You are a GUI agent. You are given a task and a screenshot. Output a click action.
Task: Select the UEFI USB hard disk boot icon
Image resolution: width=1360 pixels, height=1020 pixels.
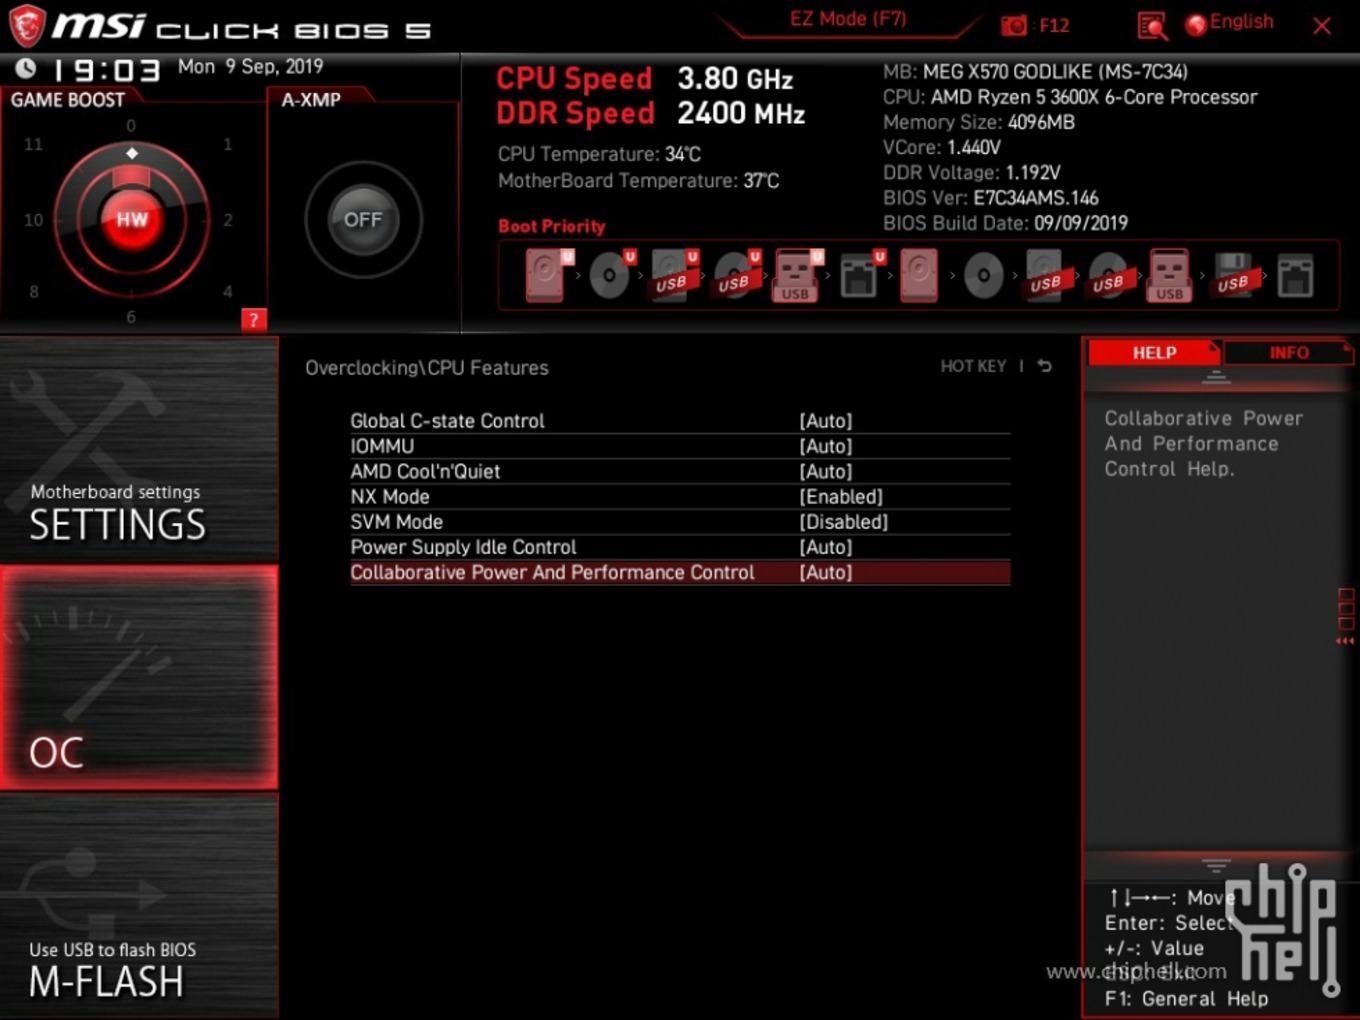(674, 275)
